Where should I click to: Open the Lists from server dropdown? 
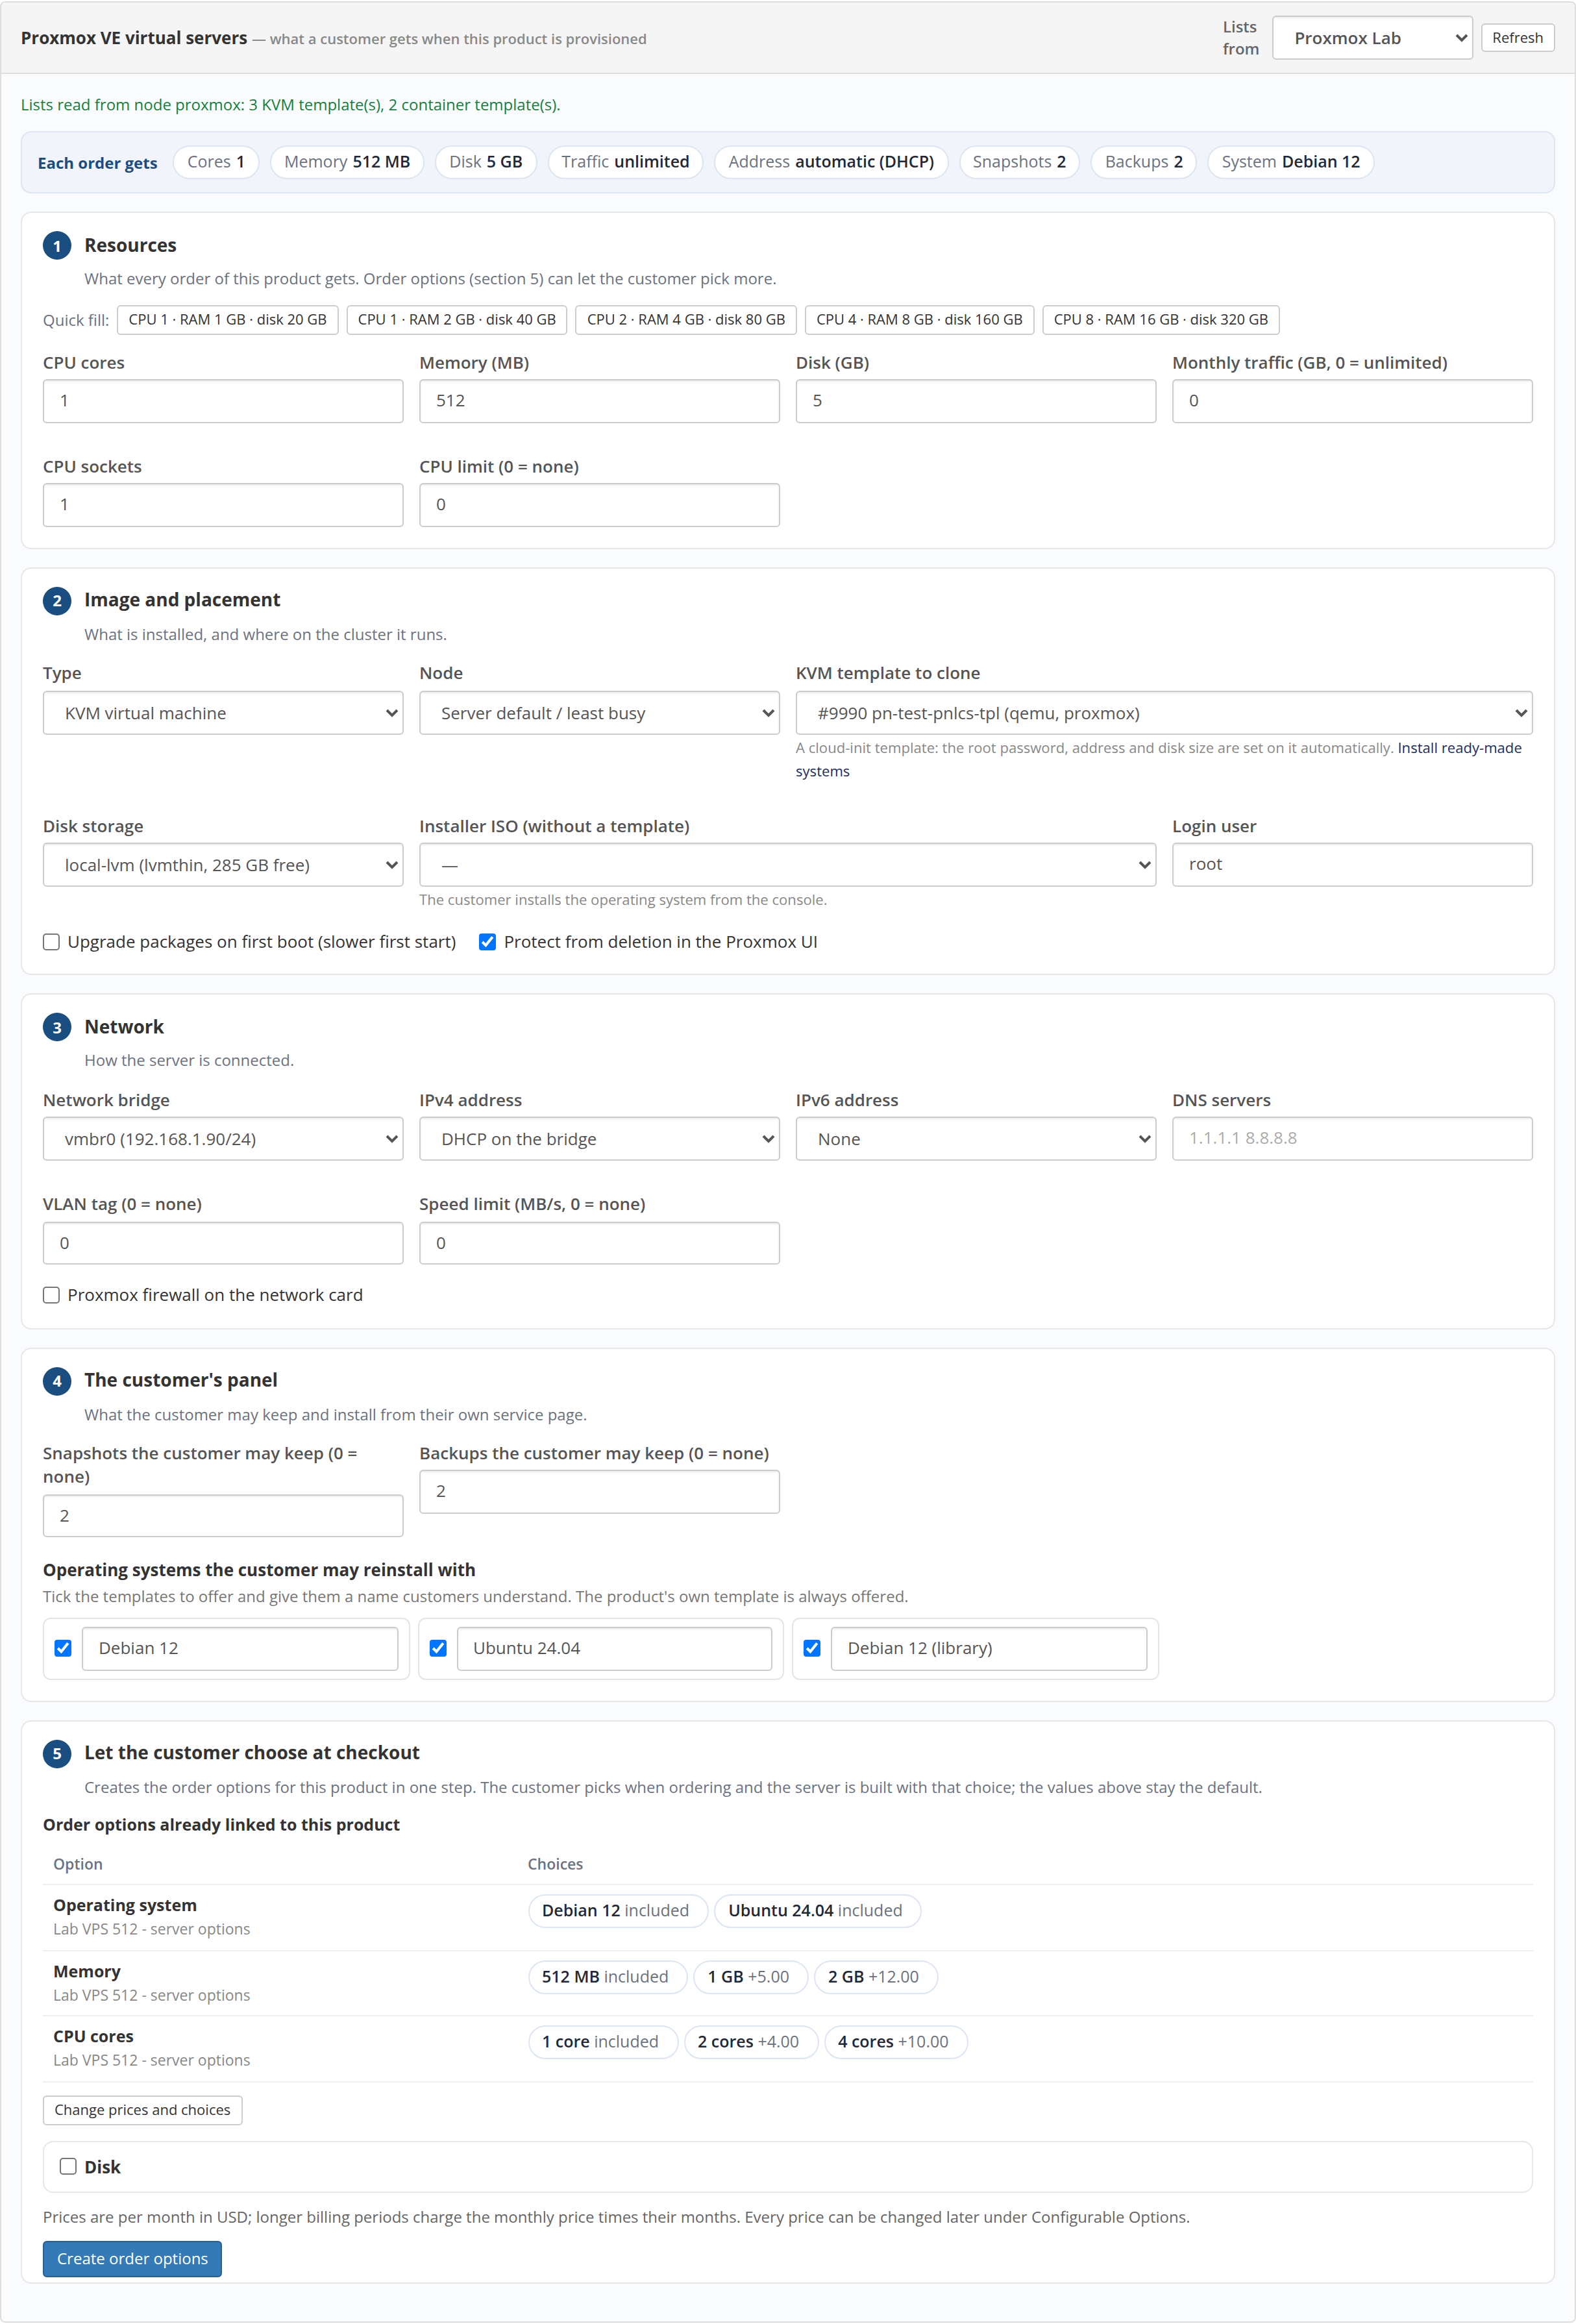coord(1372,38)
